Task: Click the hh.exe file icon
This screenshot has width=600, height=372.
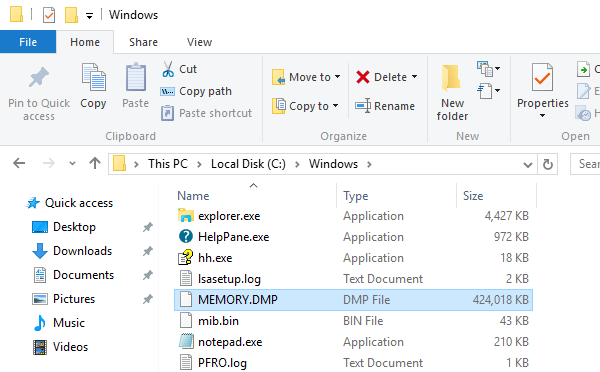Action: pyautogui.click(x=186, y=258)
